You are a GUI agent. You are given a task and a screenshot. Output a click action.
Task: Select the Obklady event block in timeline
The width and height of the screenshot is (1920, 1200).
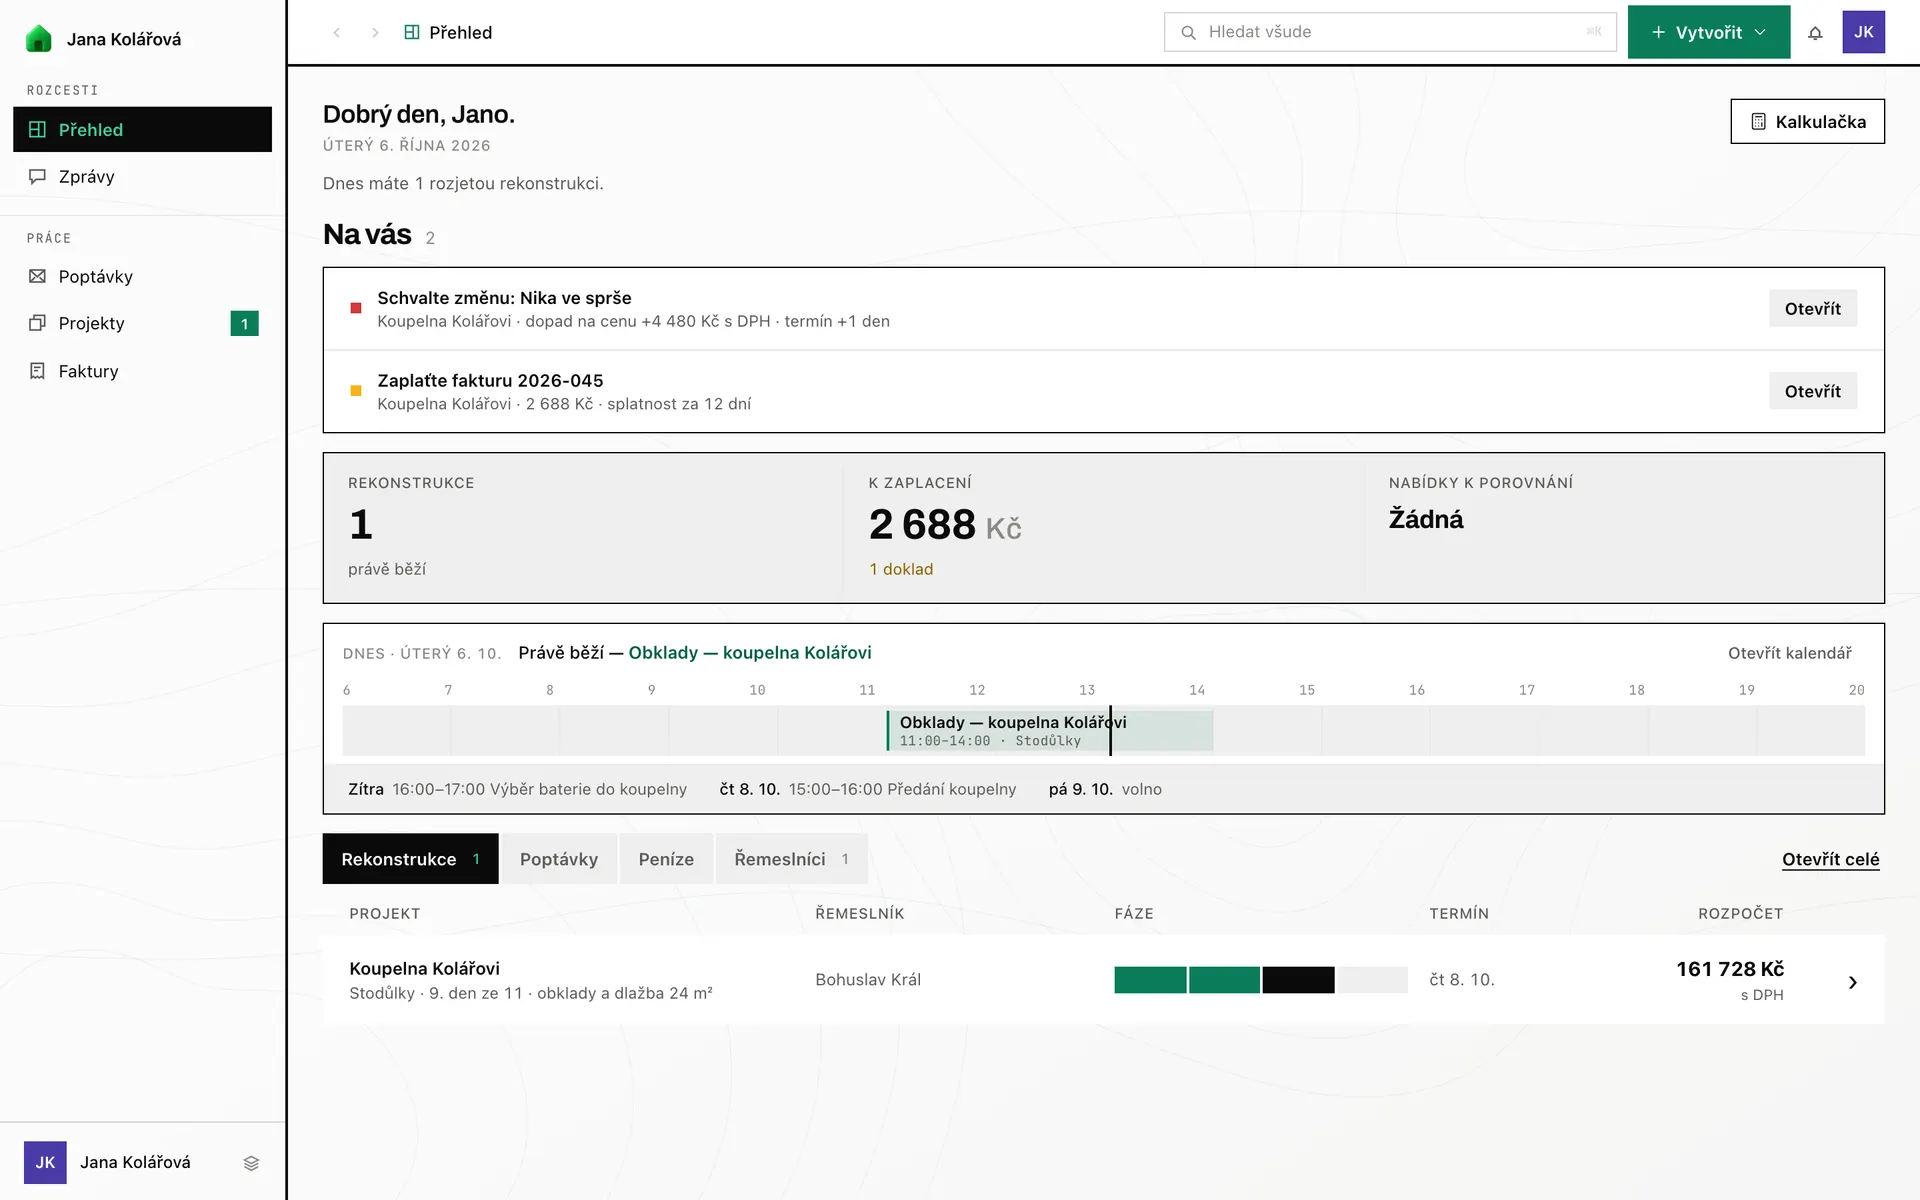click(x=1050, y=731)
